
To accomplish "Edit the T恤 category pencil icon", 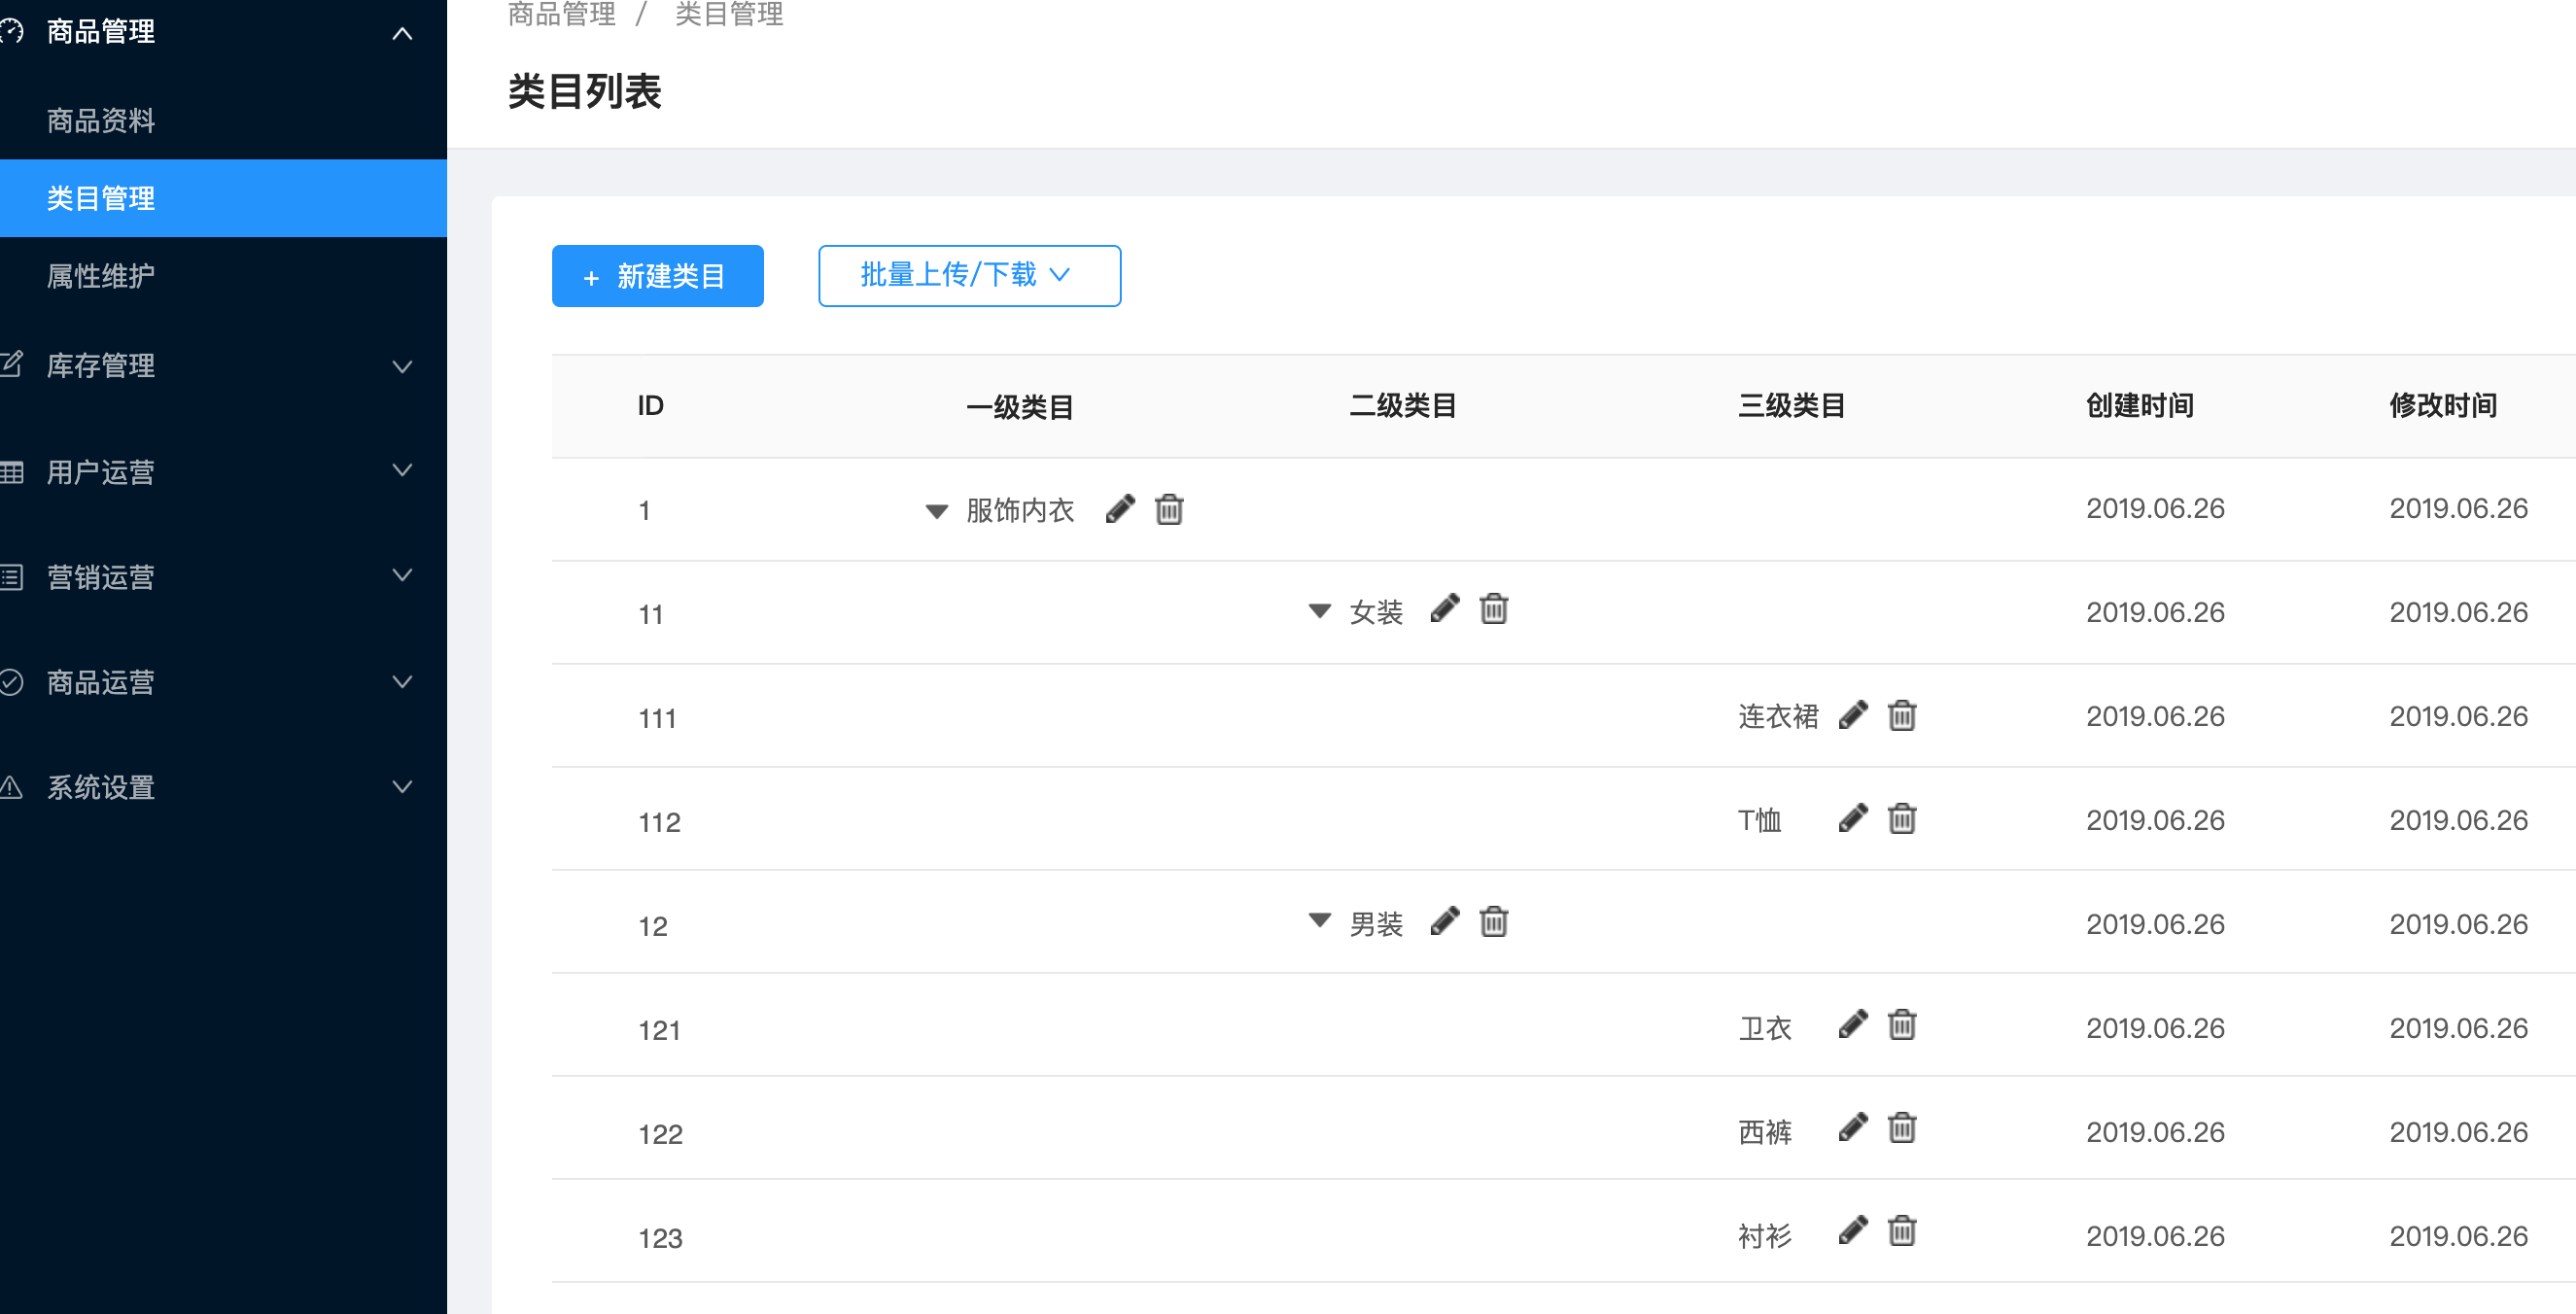I will coord(1853,819).
